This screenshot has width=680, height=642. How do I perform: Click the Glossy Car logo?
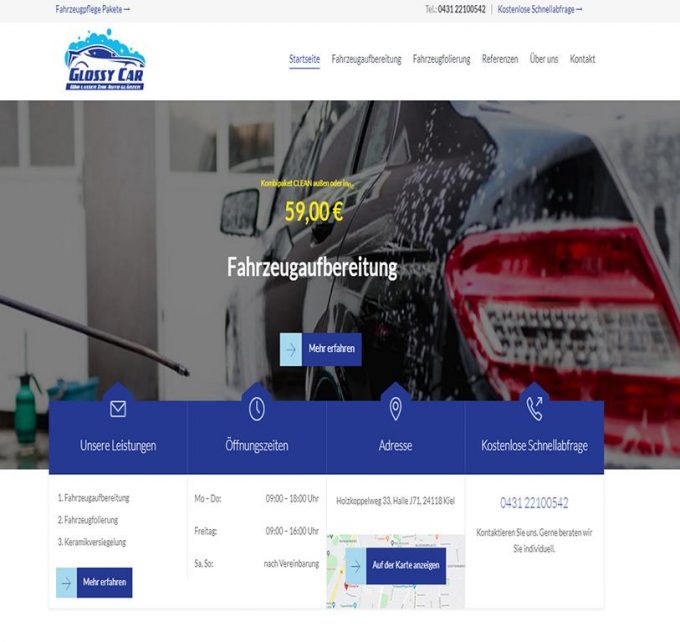tap(105, 60)
